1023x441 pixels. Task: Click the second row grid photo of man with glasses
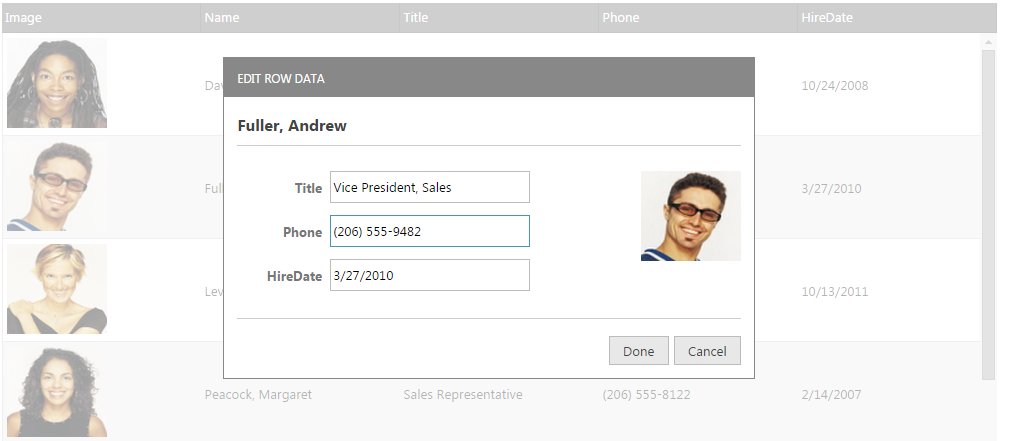(57, 187)
